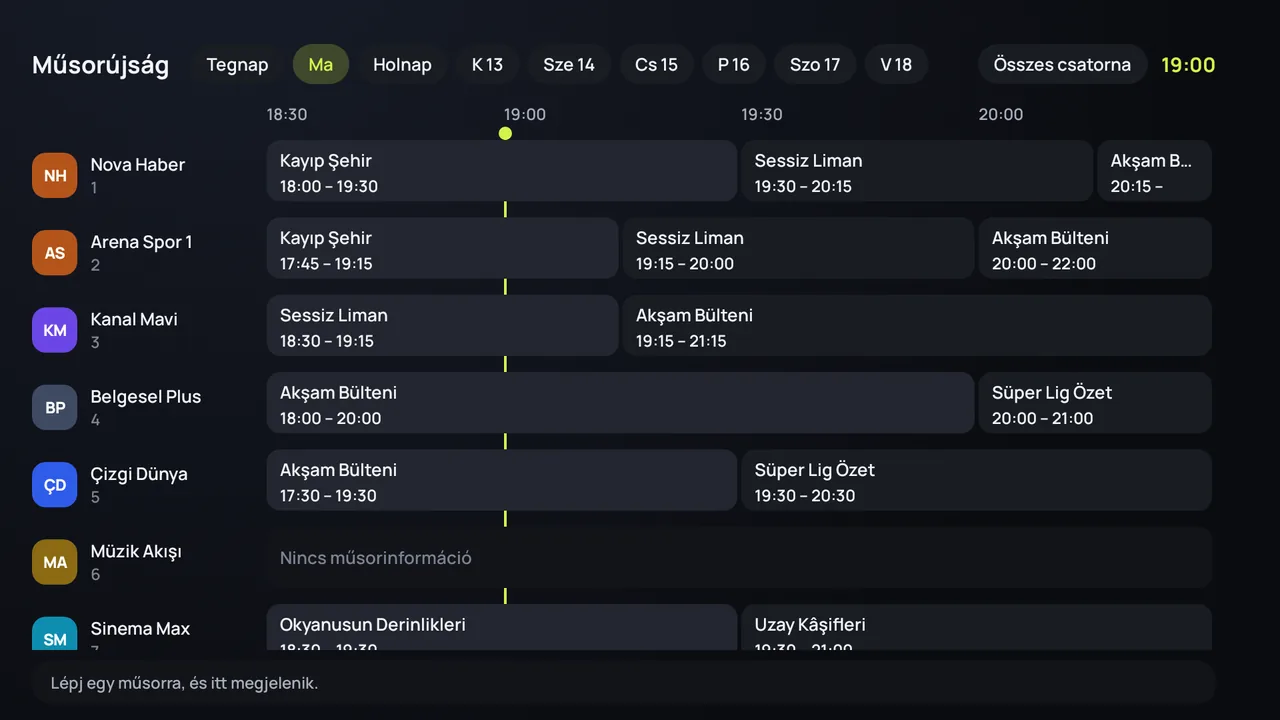Switch to the Holnap day tab

402,64
